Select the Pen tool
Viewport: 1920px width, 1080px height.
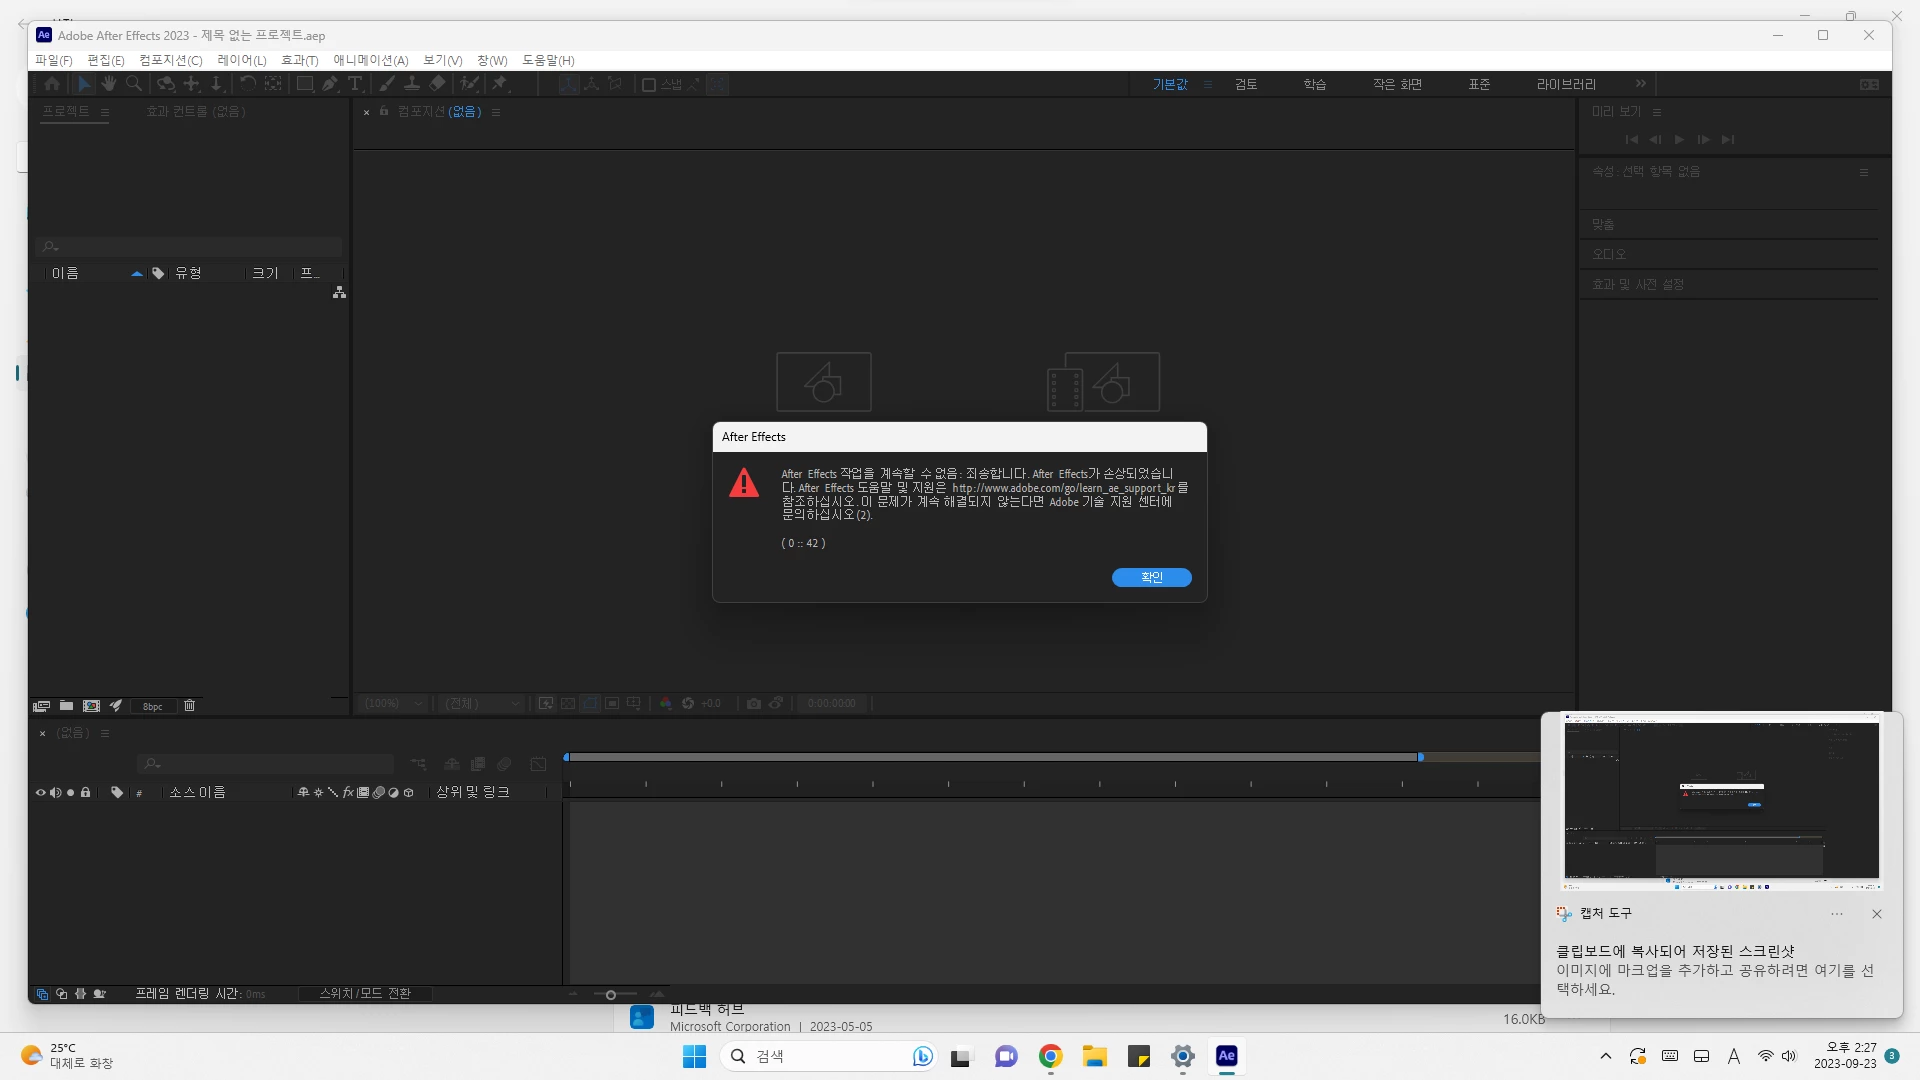tap(330, 84)
